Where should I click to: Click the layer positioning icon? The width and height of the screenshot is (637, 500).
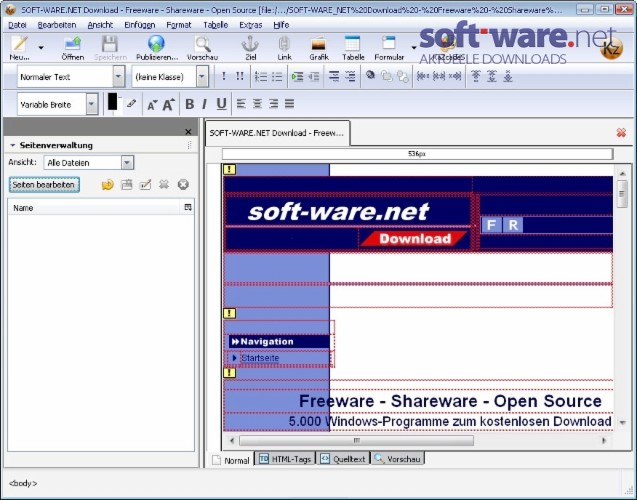tap(370, 75)
